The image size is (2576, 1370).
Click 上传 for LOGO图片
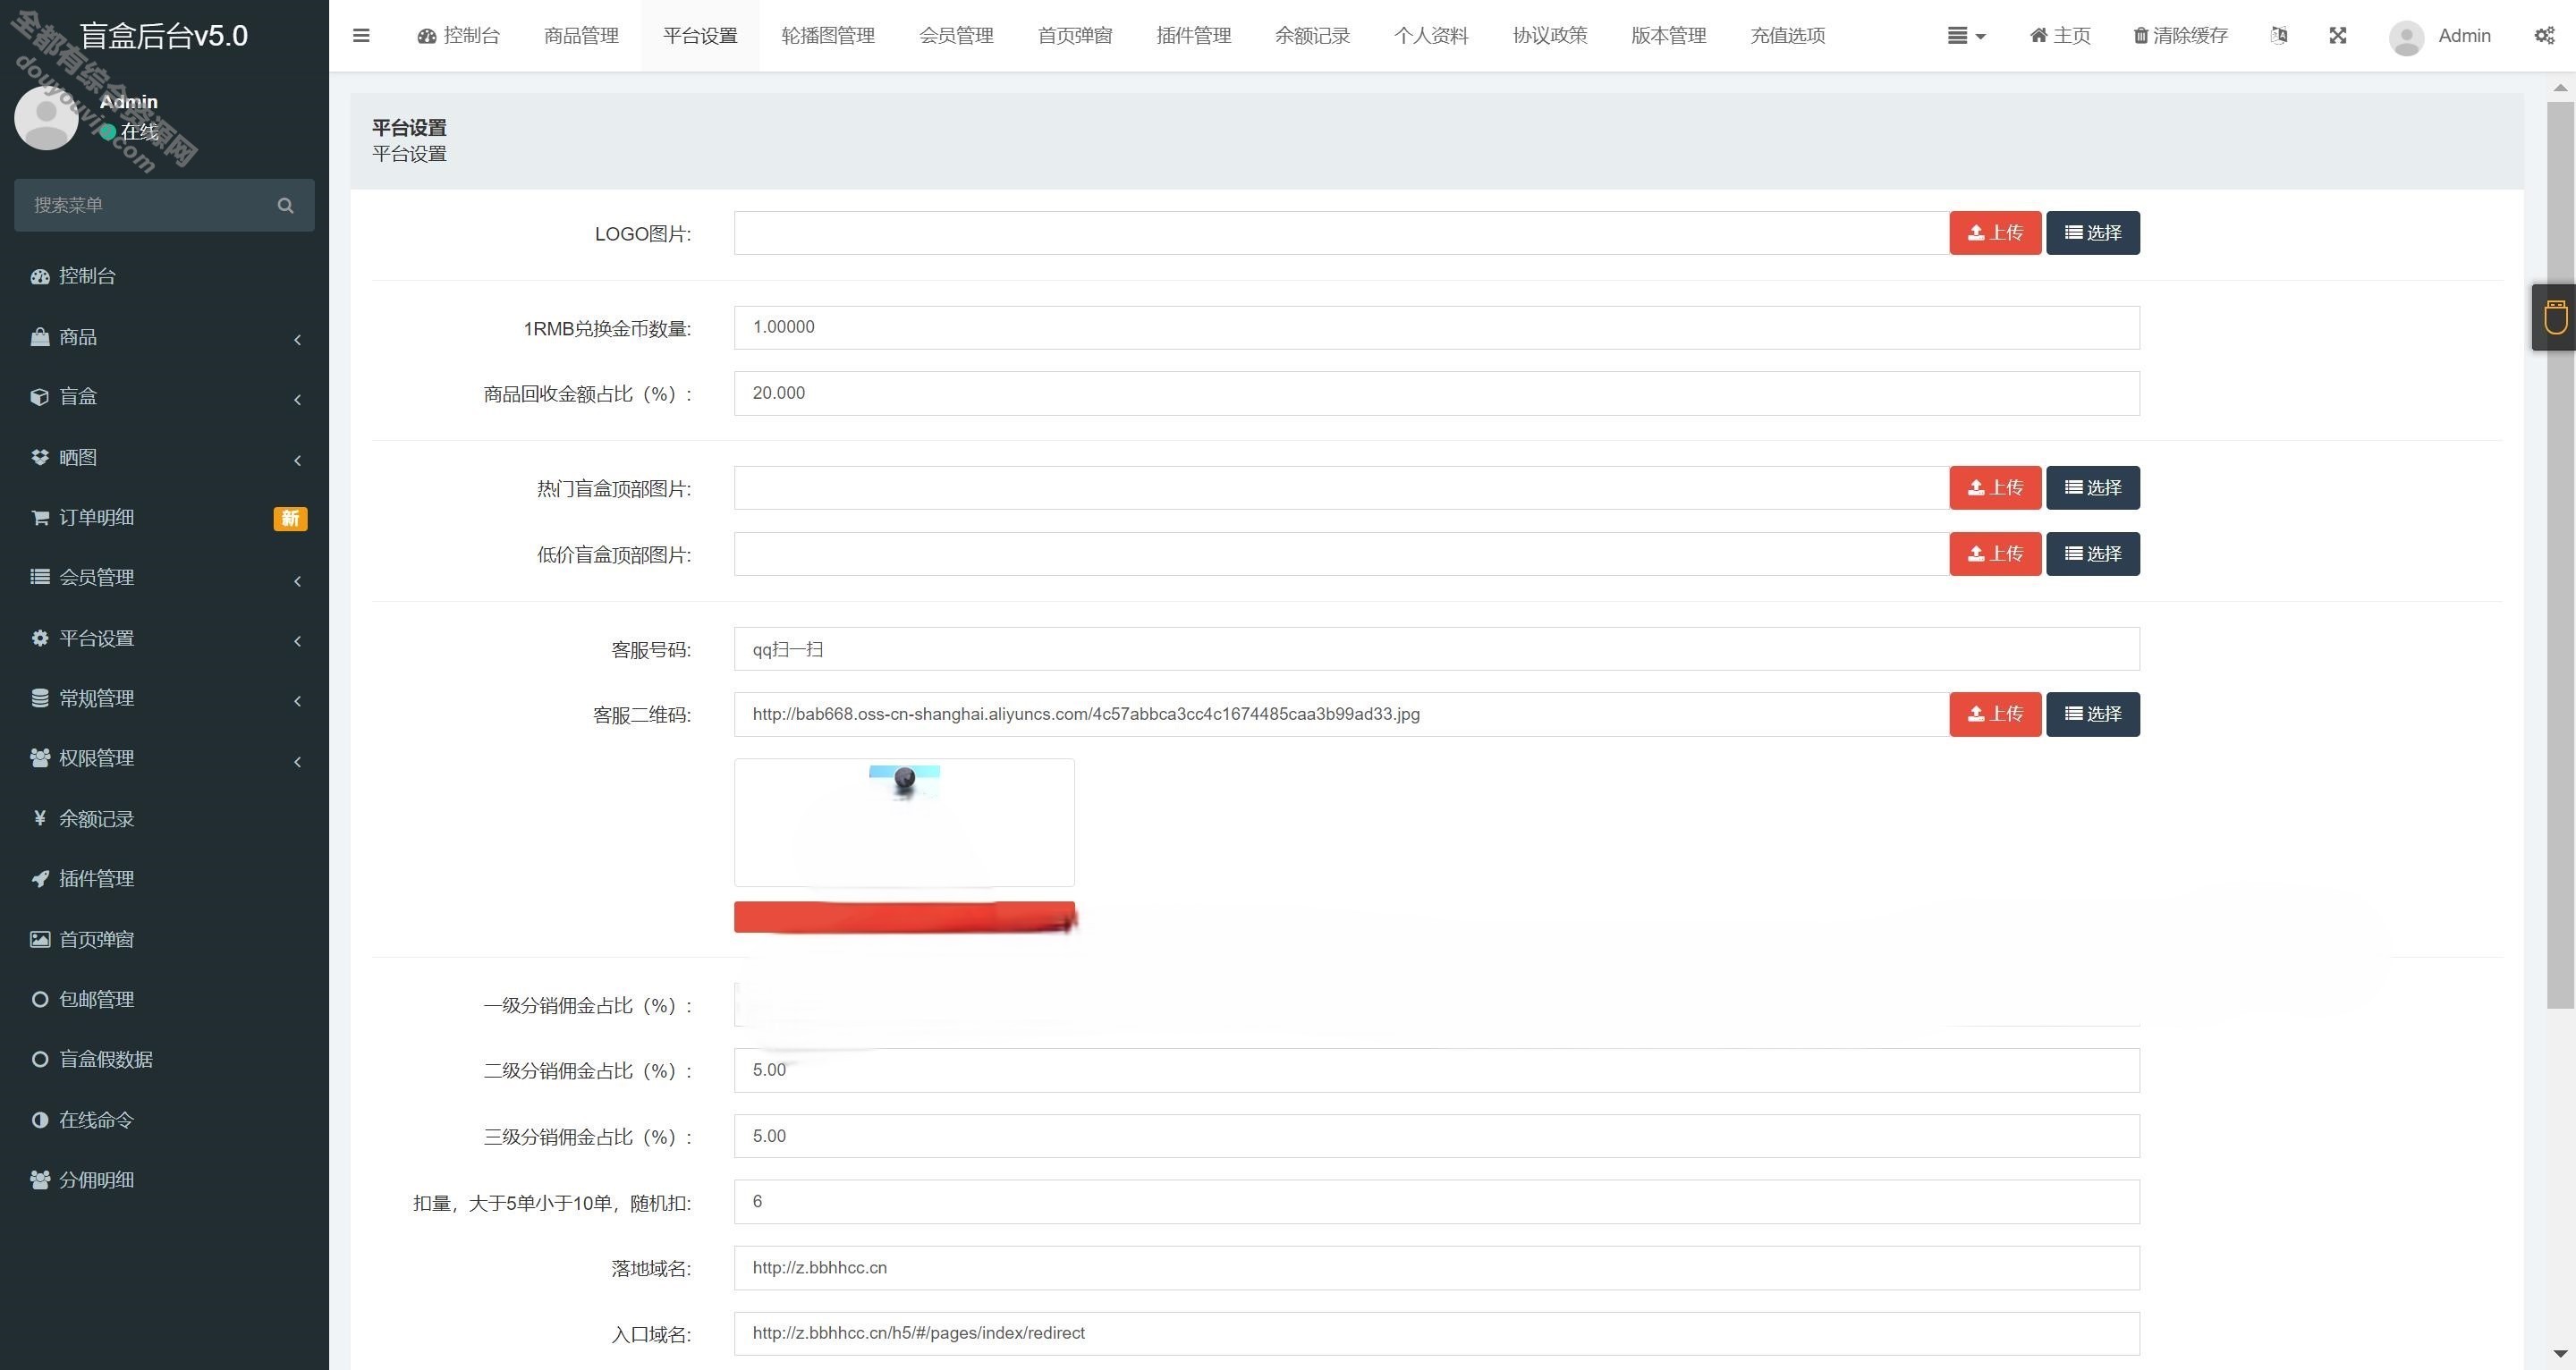pyautogui.click(x=1995, y=233)
